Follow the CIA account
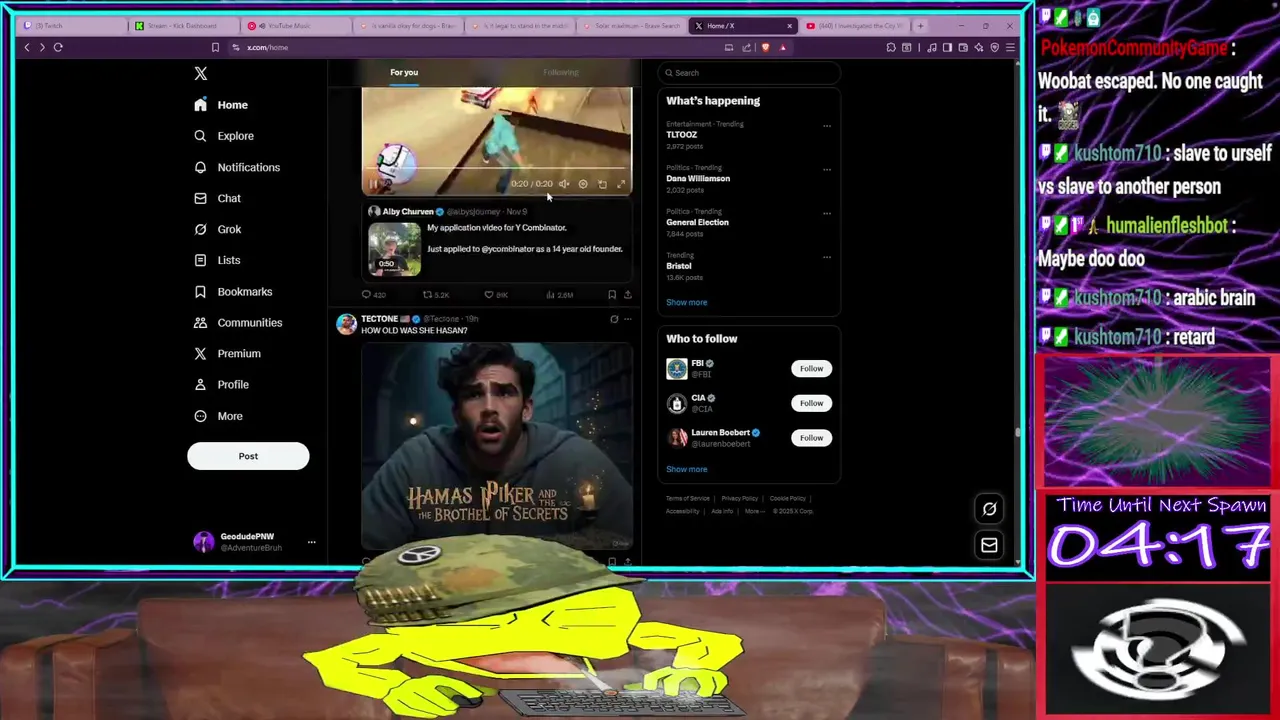The height and width of the screenshot is (720, 1280). click(x=811, y=403)
